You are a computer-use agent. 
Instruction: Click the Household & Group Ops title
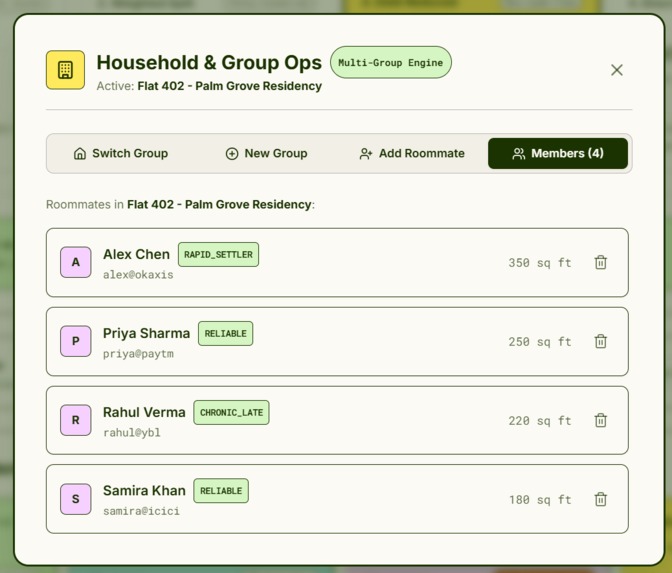tap(209, 63)
